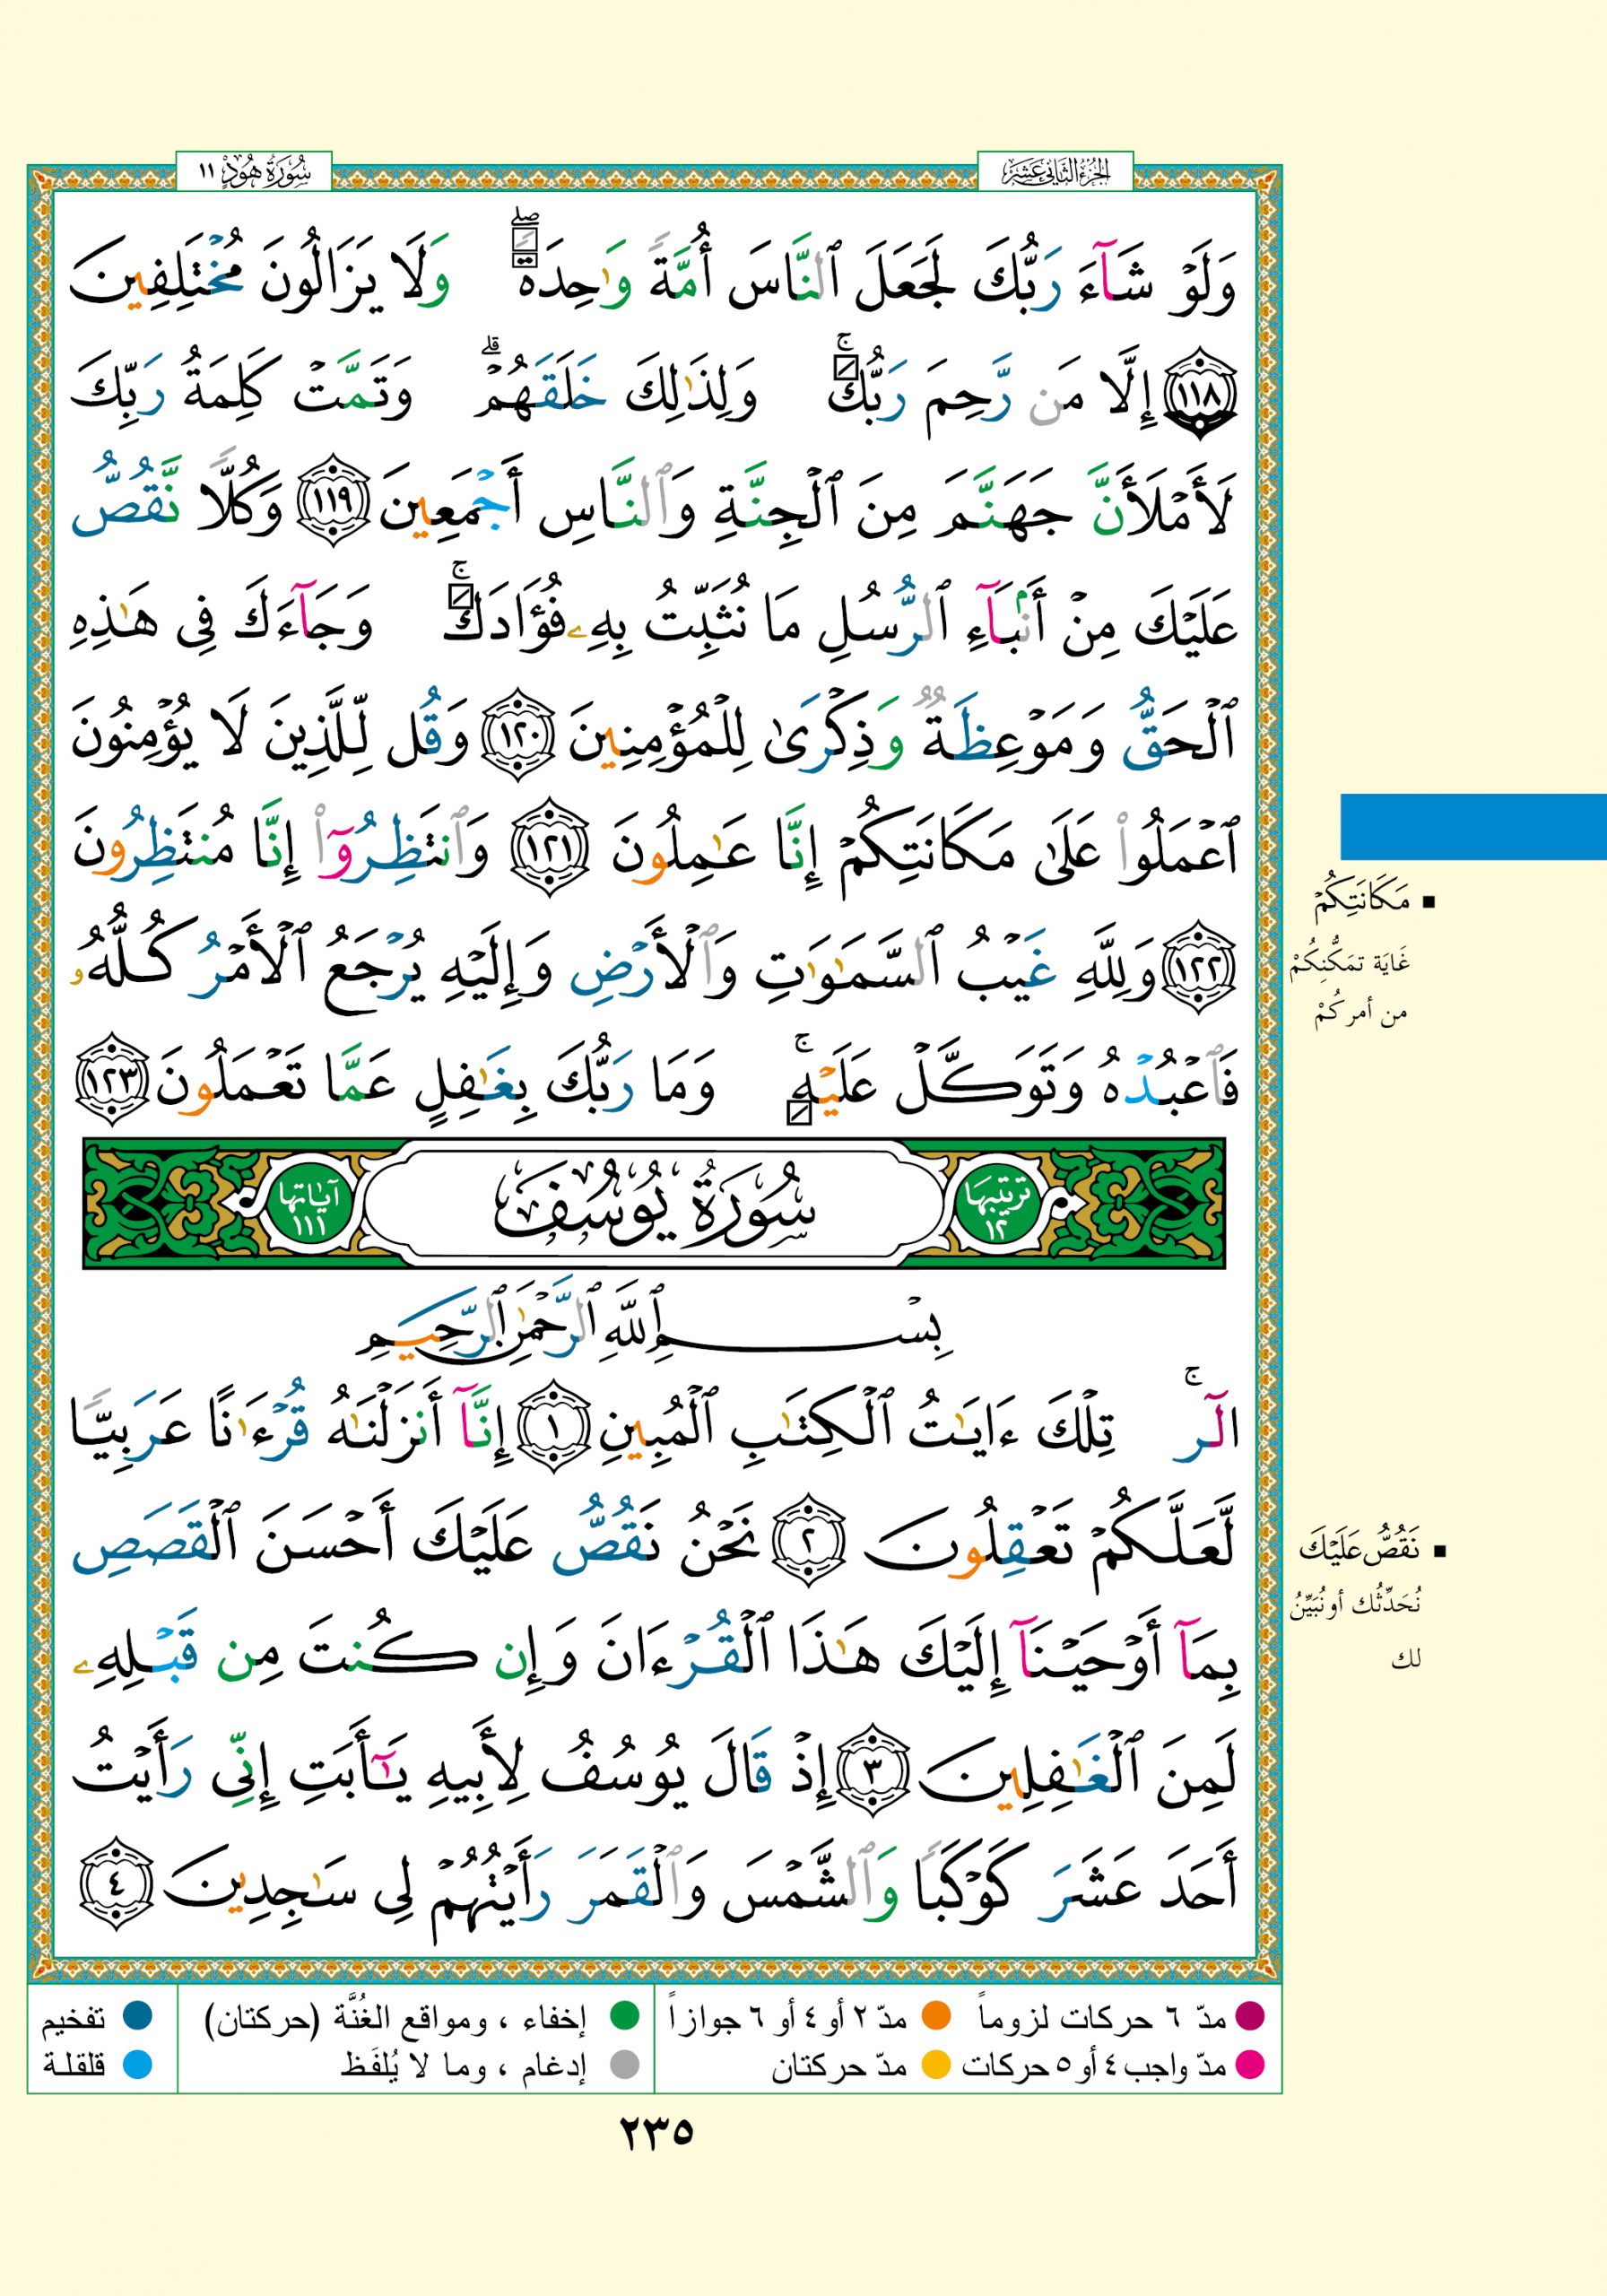
Task: Click the verse 118 end marker
Action: (x=1208, y=397)
